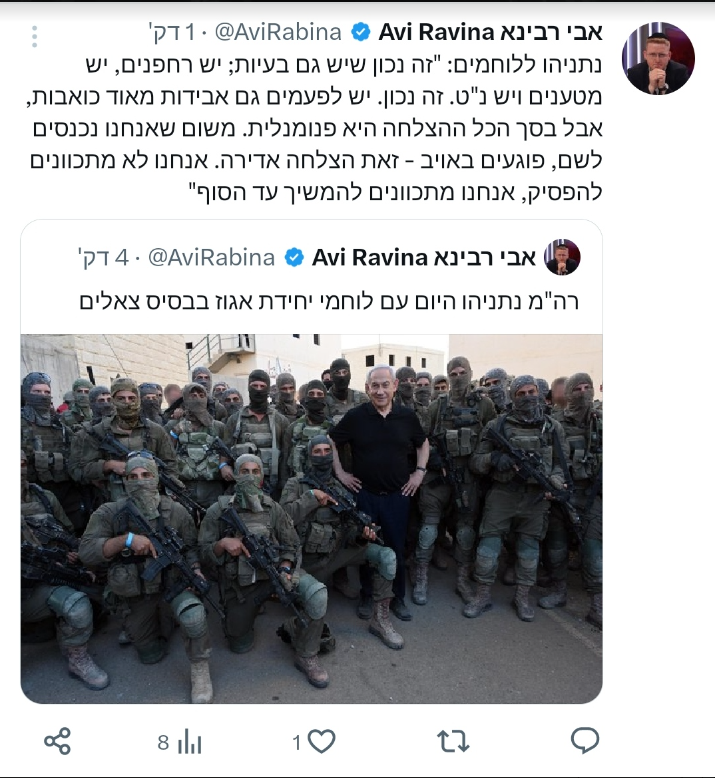Open the @AviRabina handle in quoted tweet

point(211,258)
